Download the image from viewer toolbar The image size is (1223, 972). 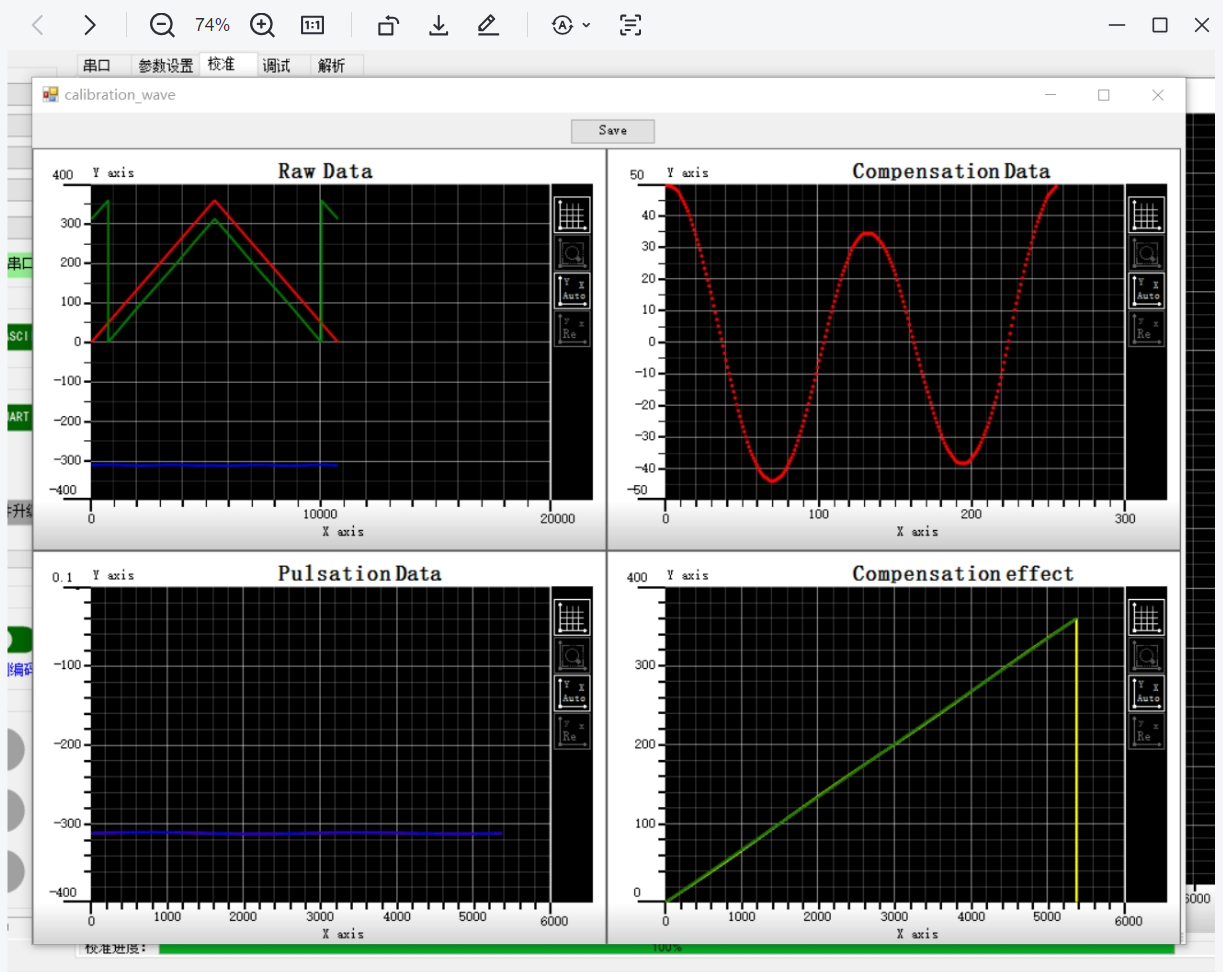pyautogui.click(x=438, y=25)
